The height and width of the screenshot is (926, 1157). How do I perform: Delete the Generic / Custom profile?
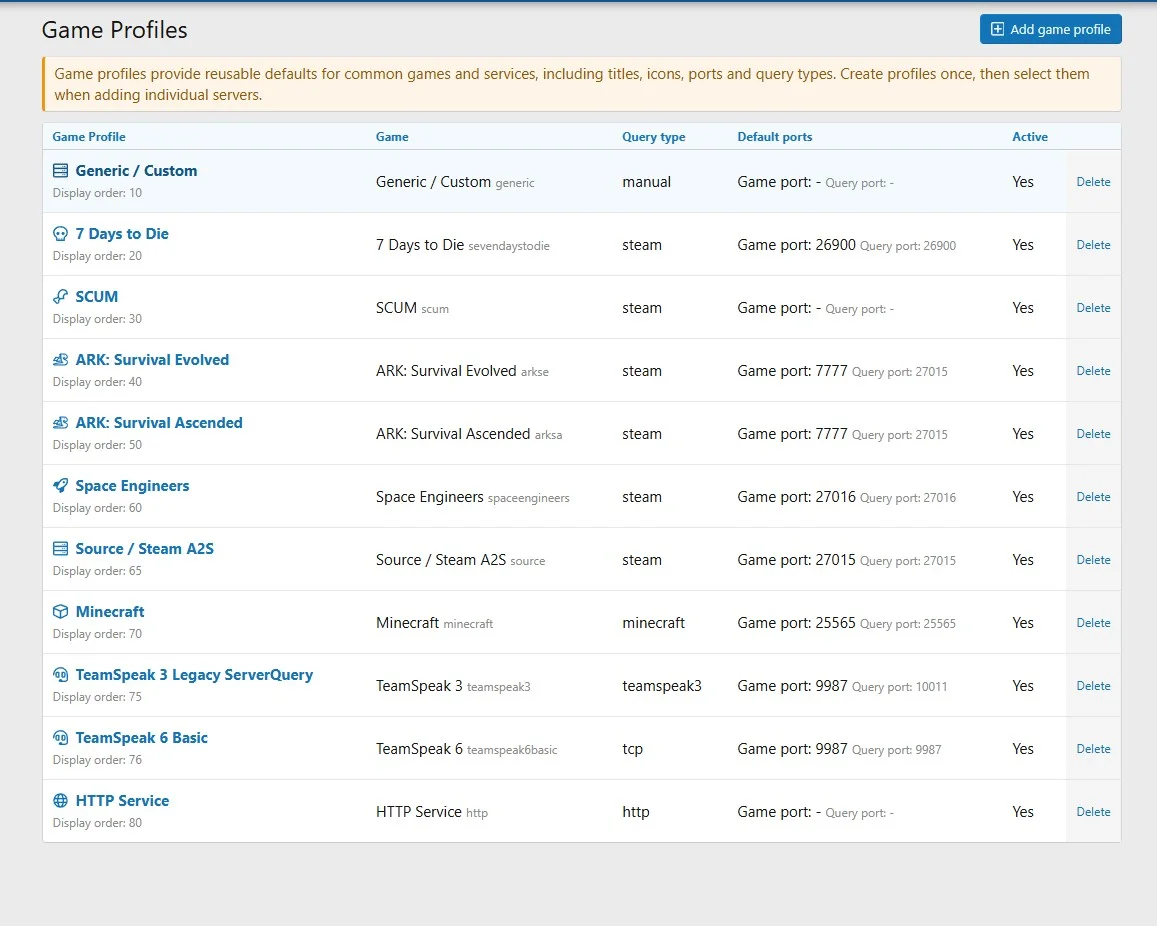[1093, 182]
